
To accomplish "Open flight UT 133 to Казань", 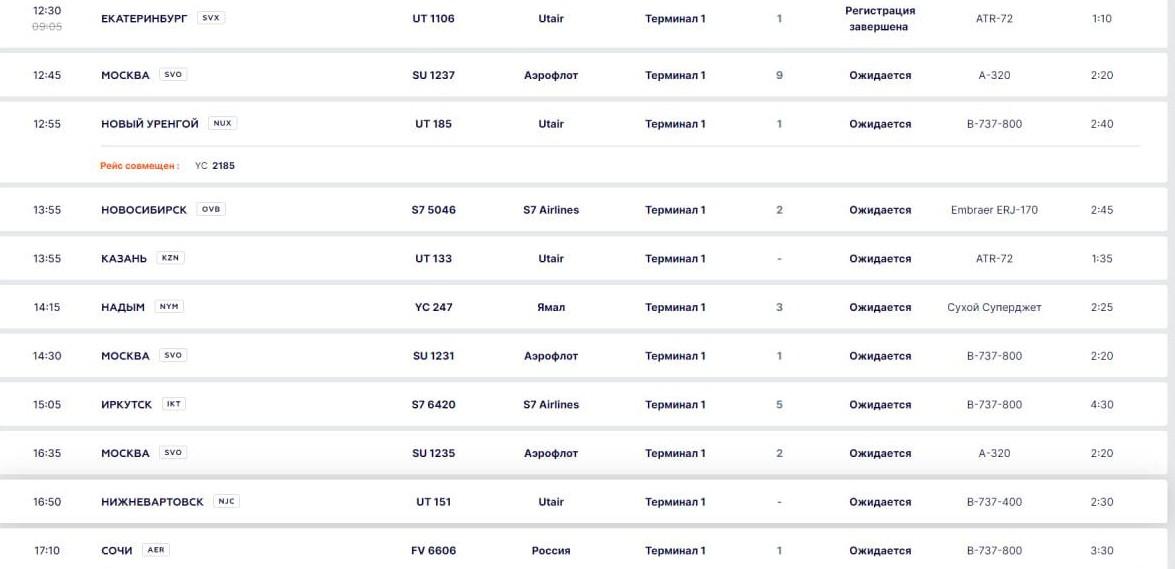I will click(433, 258).
